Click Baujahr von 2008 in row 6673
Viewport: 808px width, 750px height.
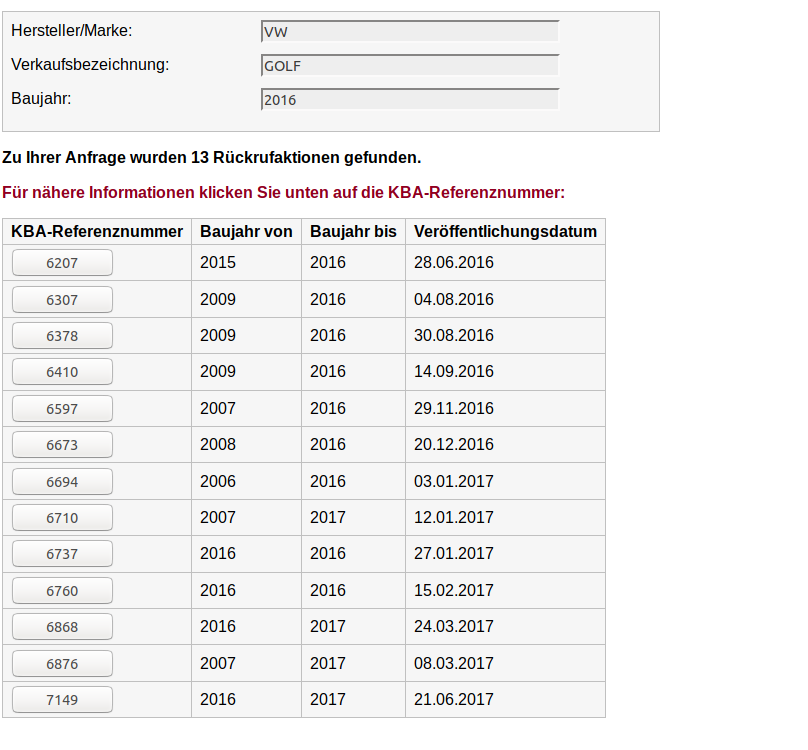pyautogui.click(x=218, y=444)
